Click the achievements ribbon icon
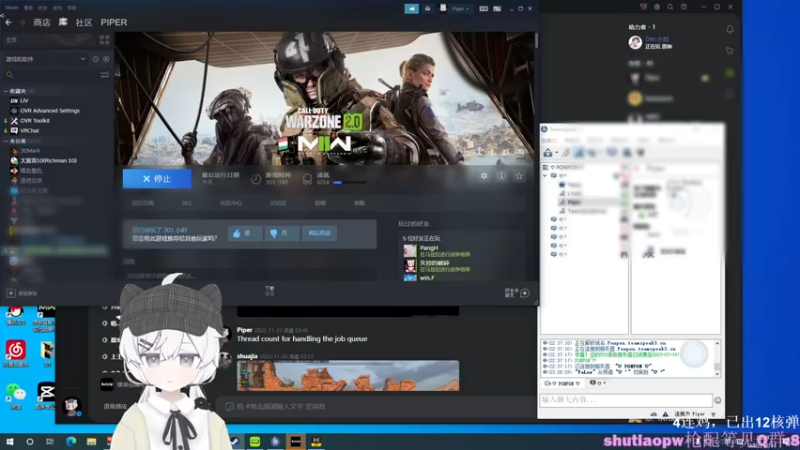 pyautogui.click(x=307, y=179)
